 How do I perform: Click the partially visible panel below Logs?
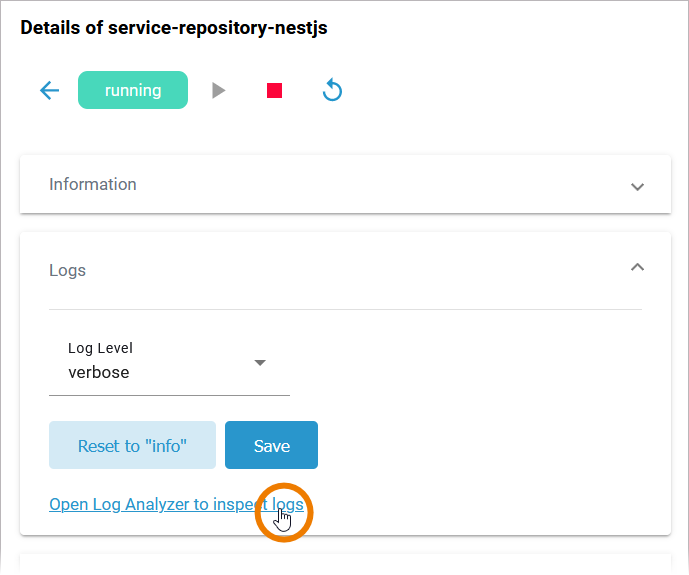click(345, 564)
